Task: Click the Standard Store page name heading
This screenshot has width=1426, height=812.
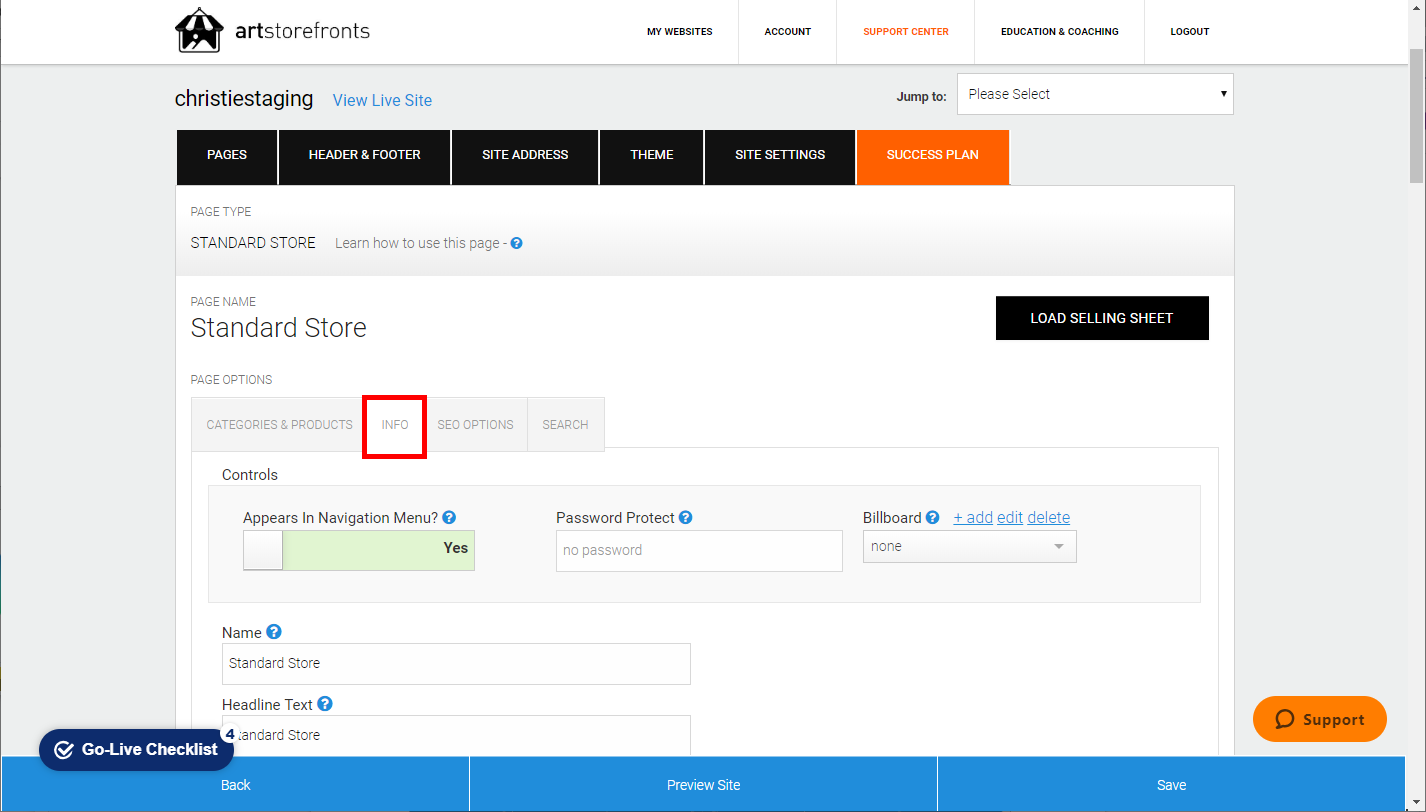Action: click(279, 328)
